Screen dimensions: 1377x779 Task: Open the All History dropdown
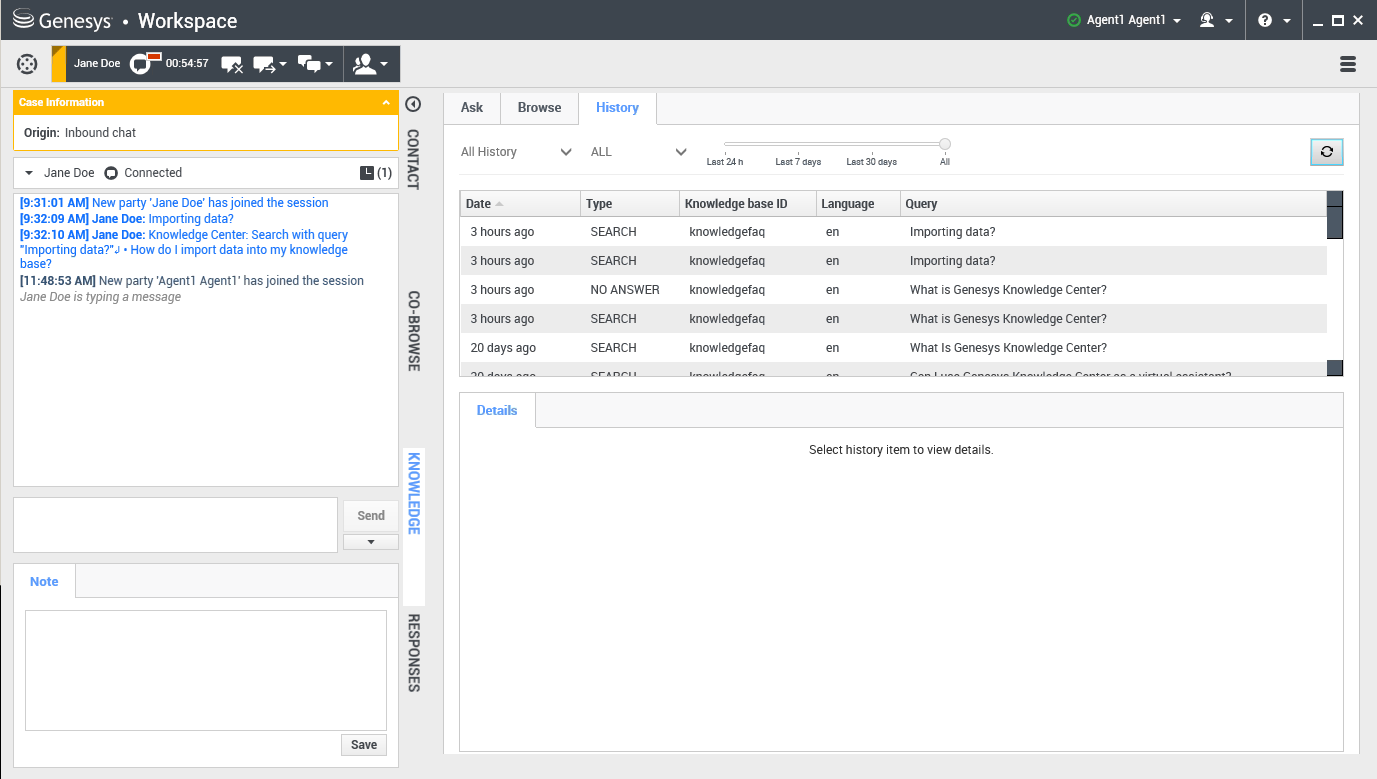pos(516,152)
